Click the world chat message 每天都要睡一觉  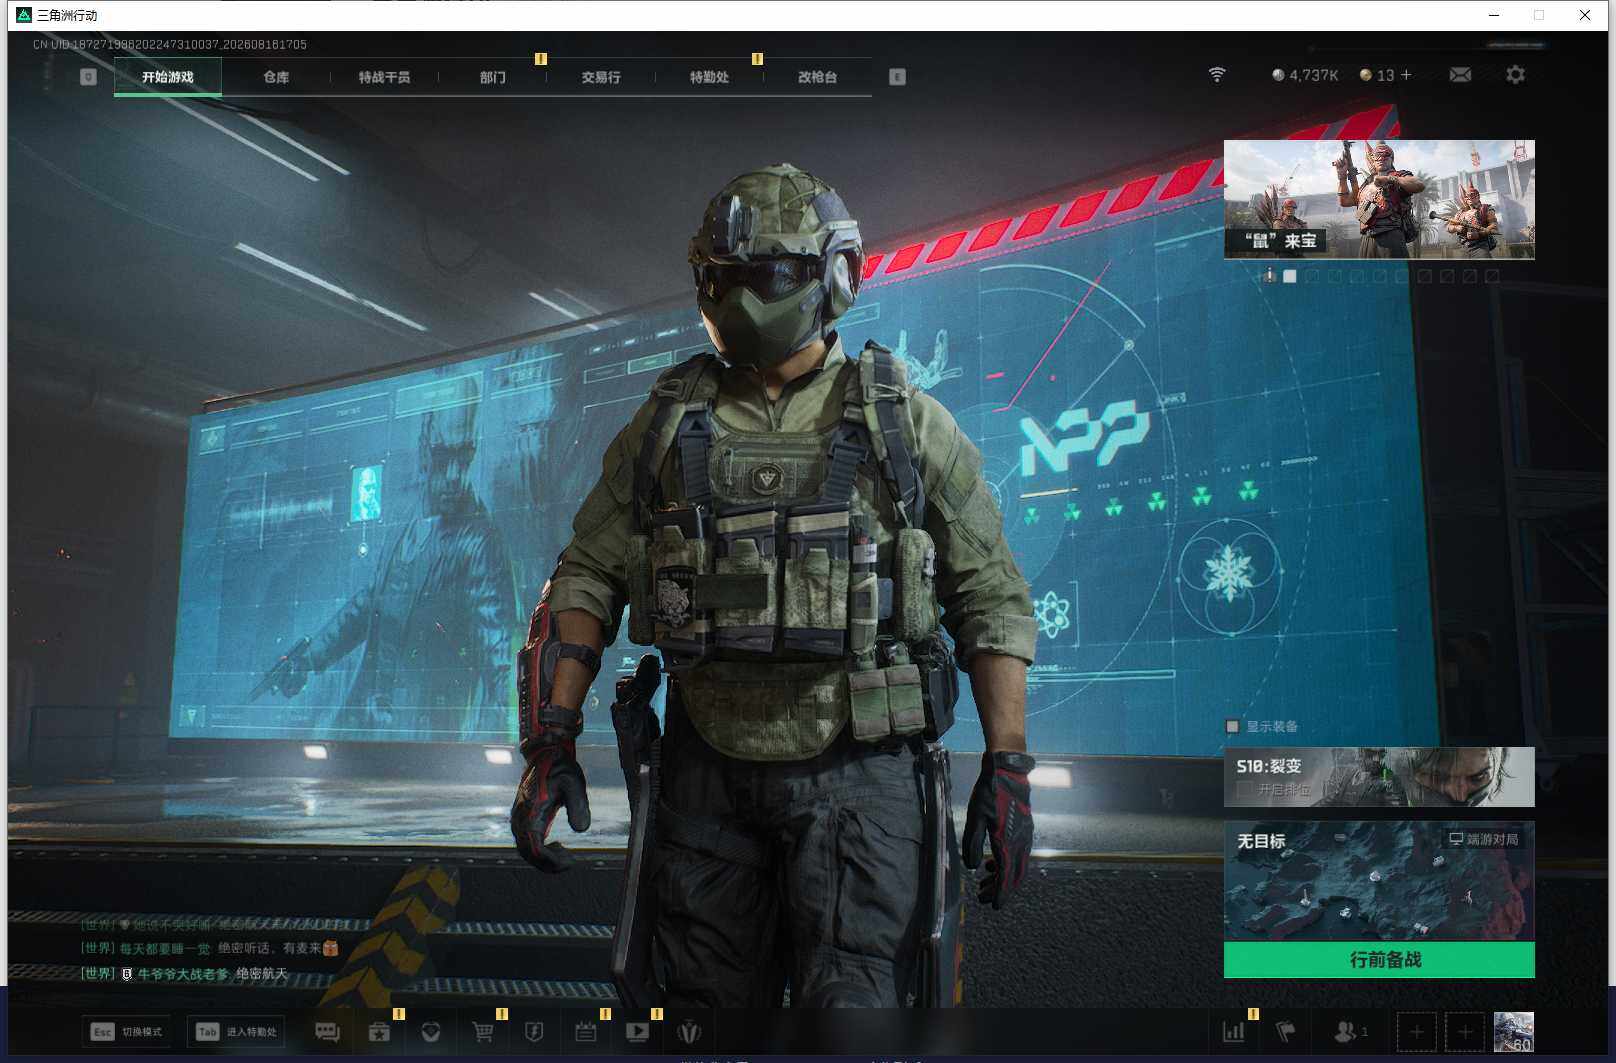click(x=210, y=948)
